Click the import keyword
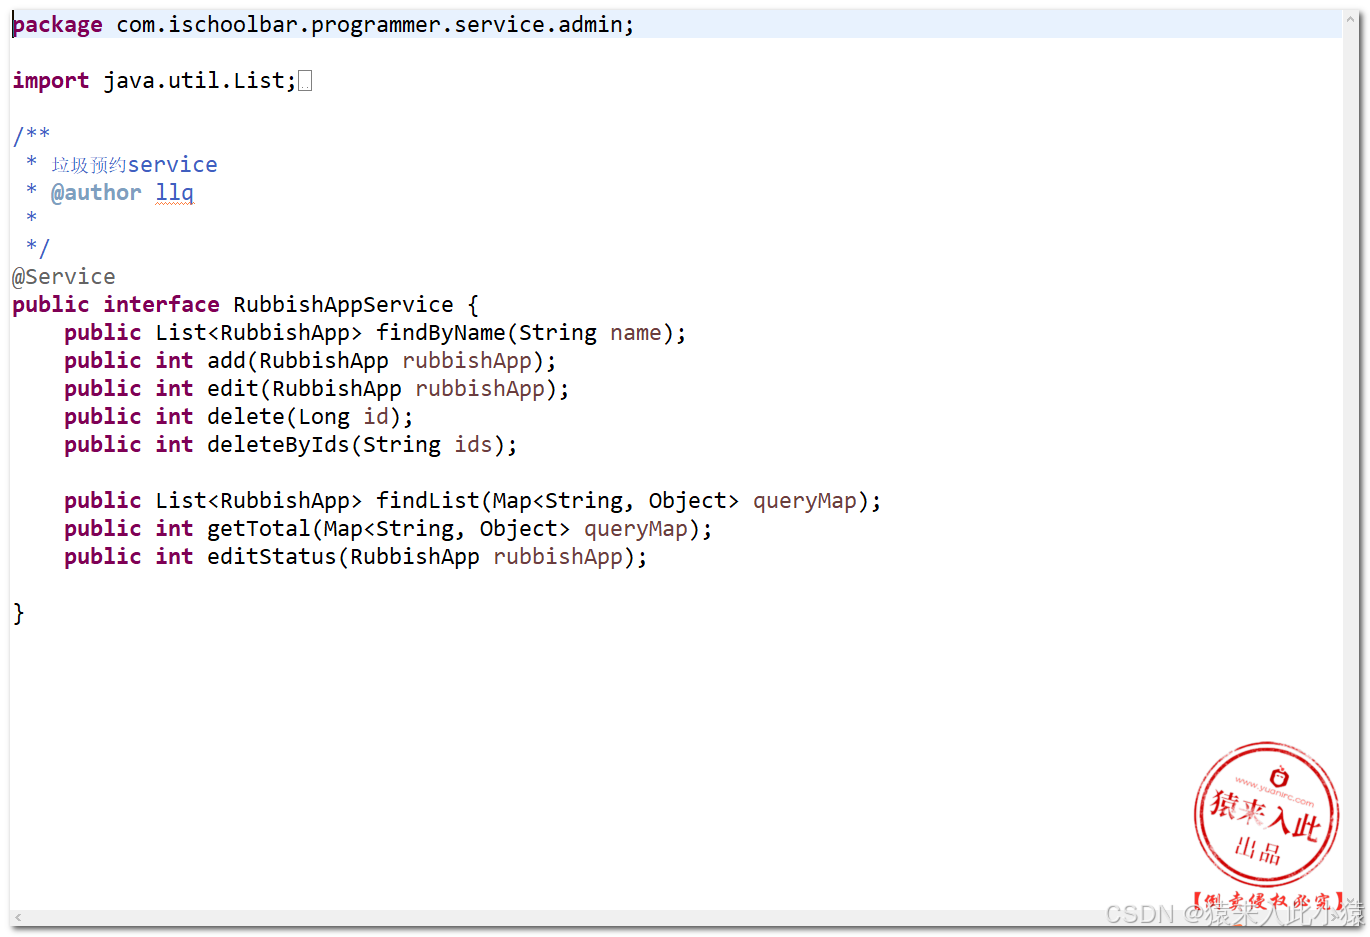This screenshot has height=937, width=1370. pyautogui.click(x=51, y=81)
